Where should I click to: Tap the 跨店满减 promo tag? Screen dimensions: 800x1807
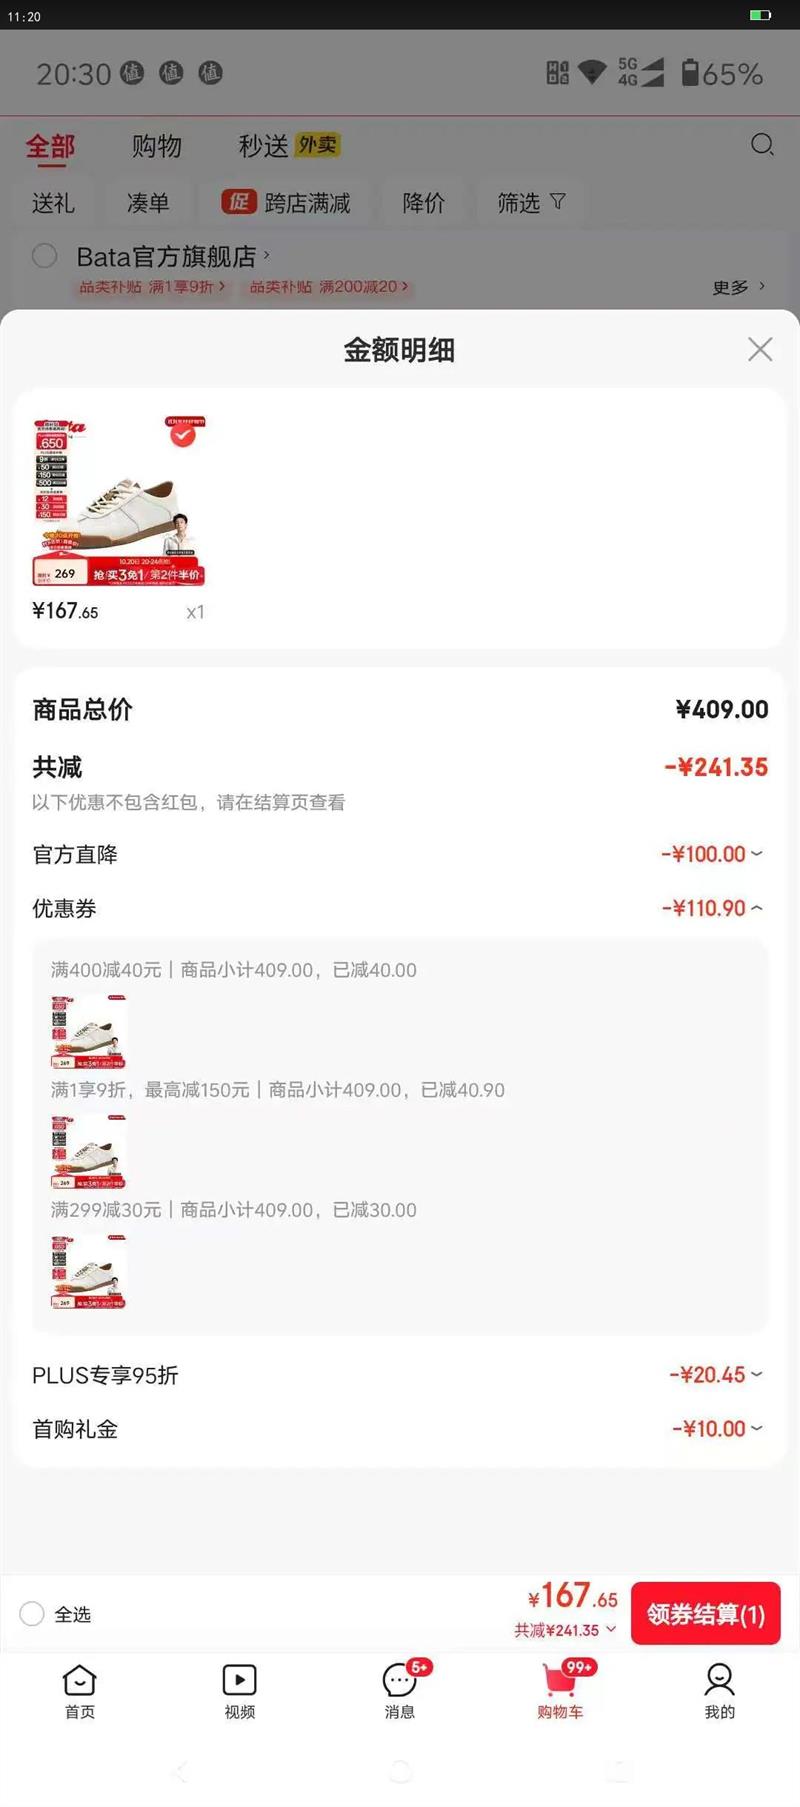coord(287,203)
